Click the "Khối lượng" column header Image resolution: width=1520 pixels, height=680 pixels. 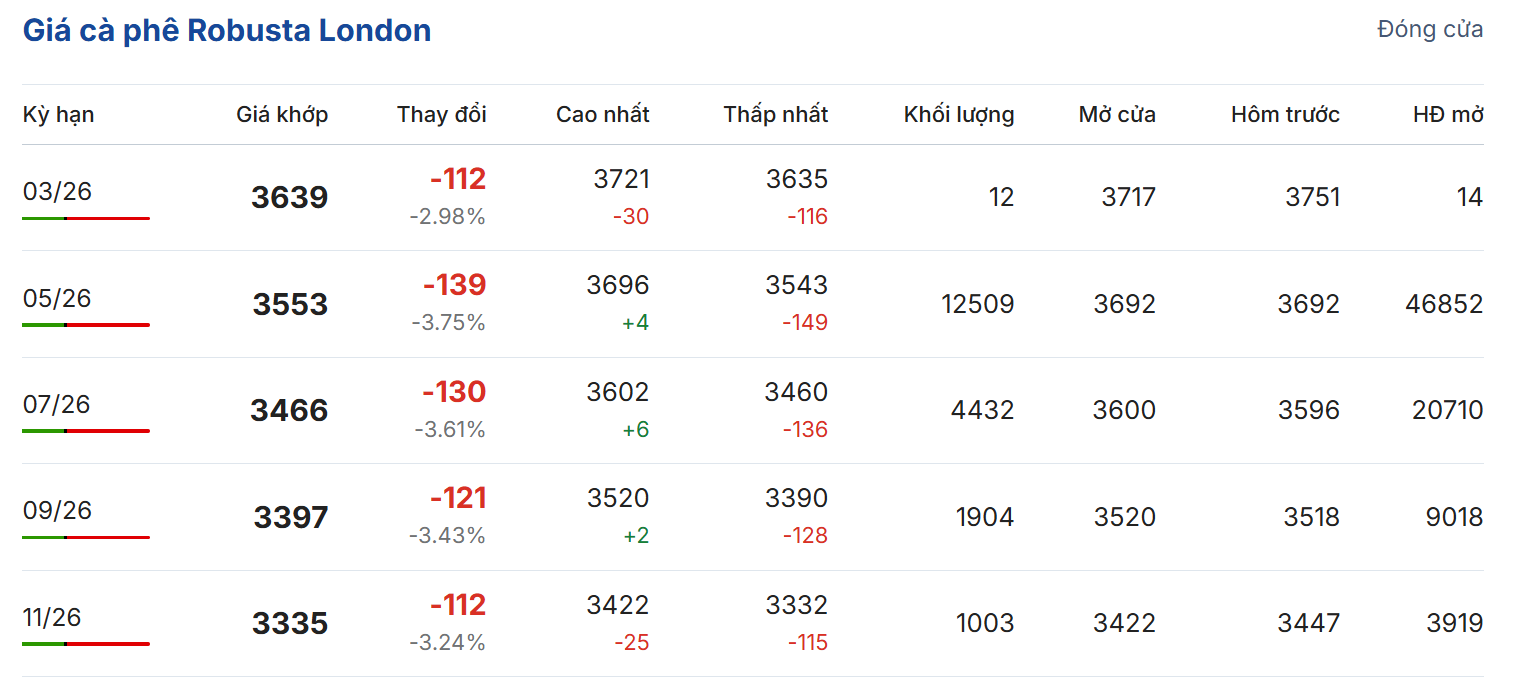point(958,115)
